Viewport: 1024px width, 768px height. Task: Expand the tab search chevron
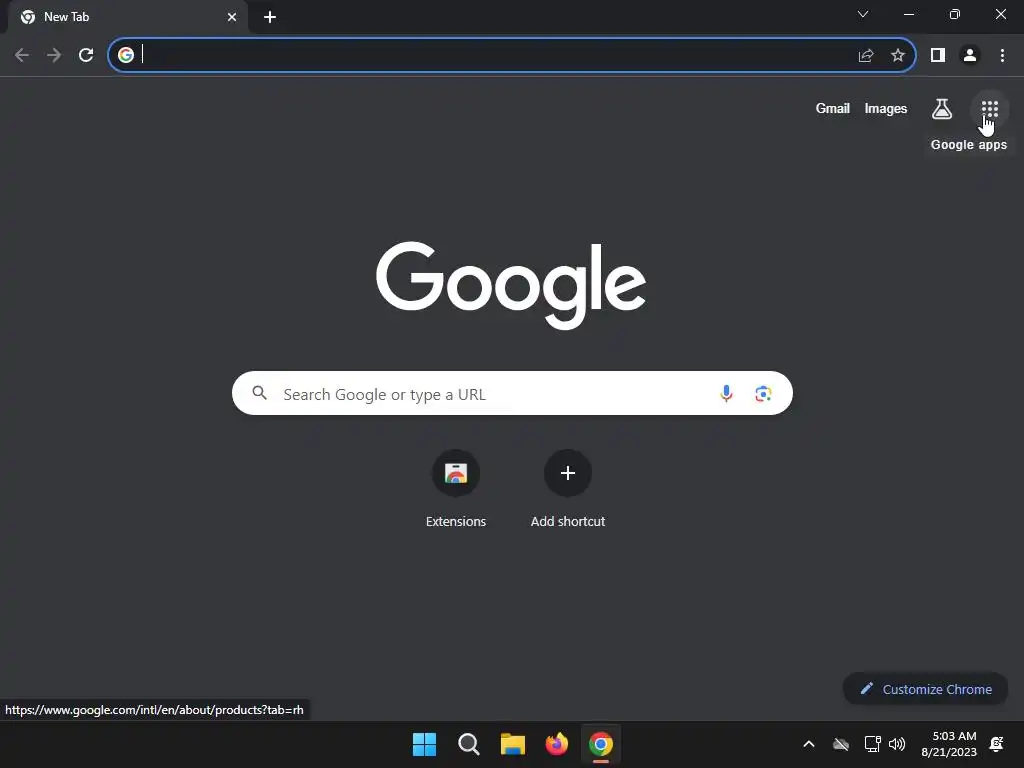(x=863, y=14)
